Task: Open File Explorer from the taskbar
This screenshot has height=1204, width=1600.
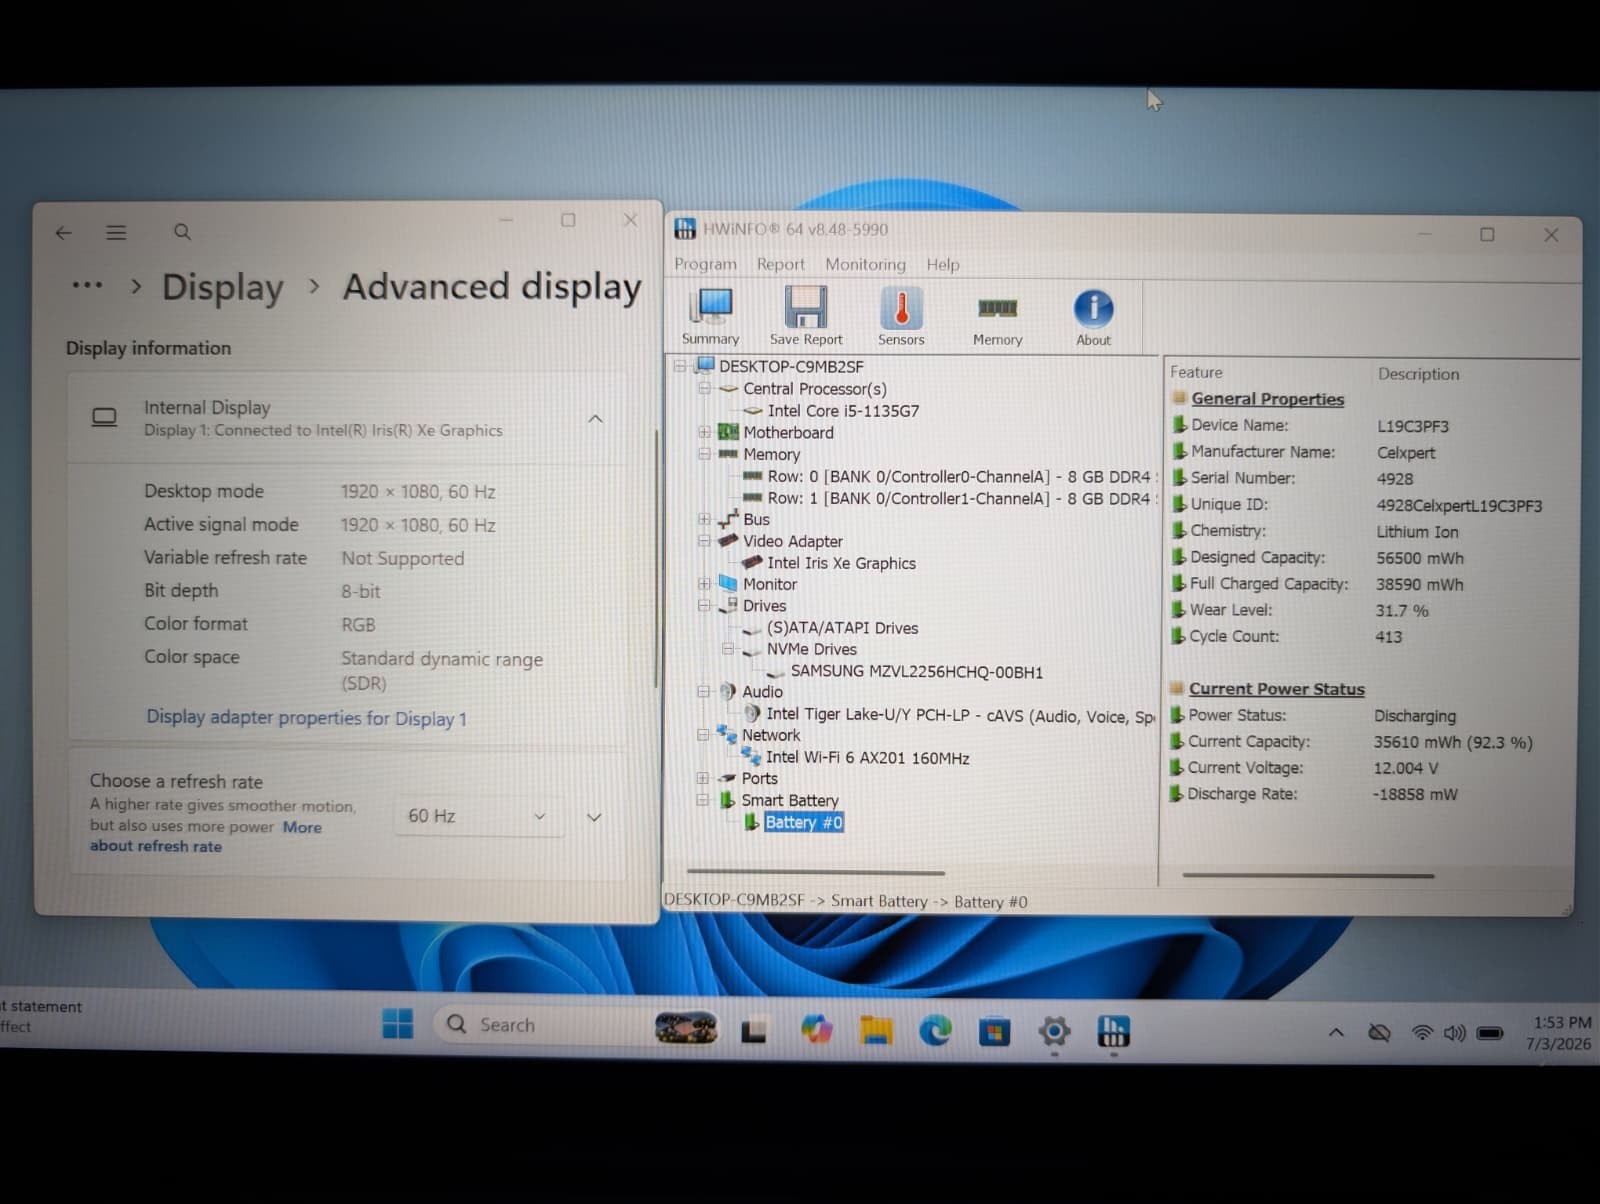Action: pyautogui.click(x=876, y=1029)
